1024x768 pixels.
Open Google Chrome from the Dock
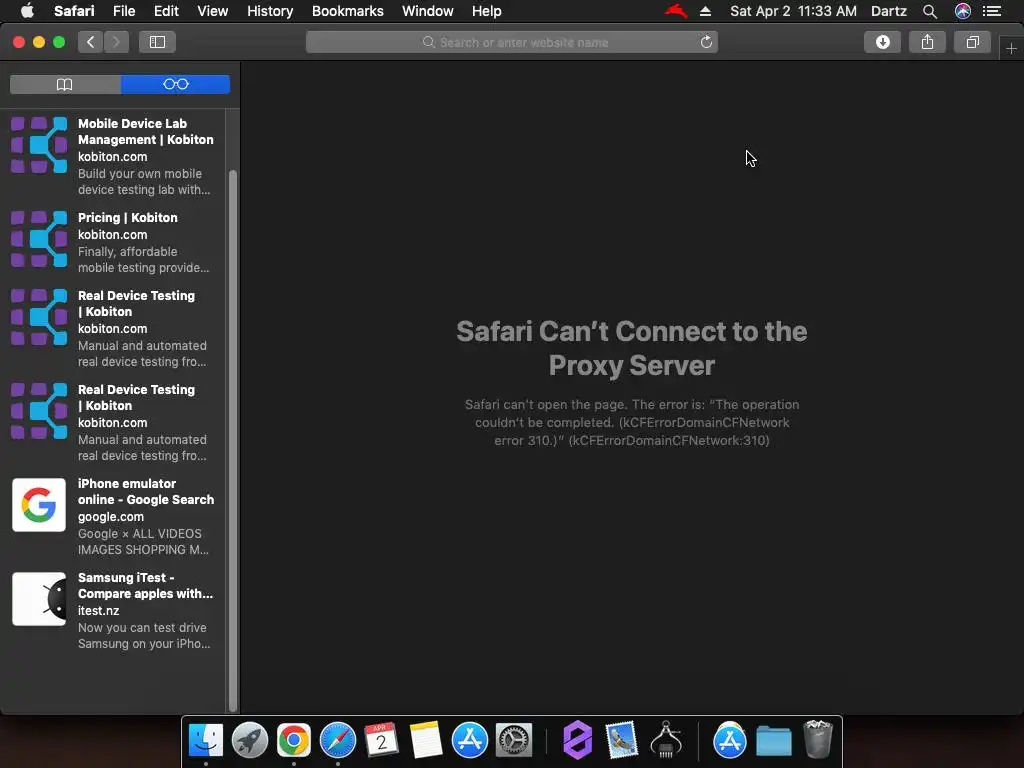coord(293,741)
